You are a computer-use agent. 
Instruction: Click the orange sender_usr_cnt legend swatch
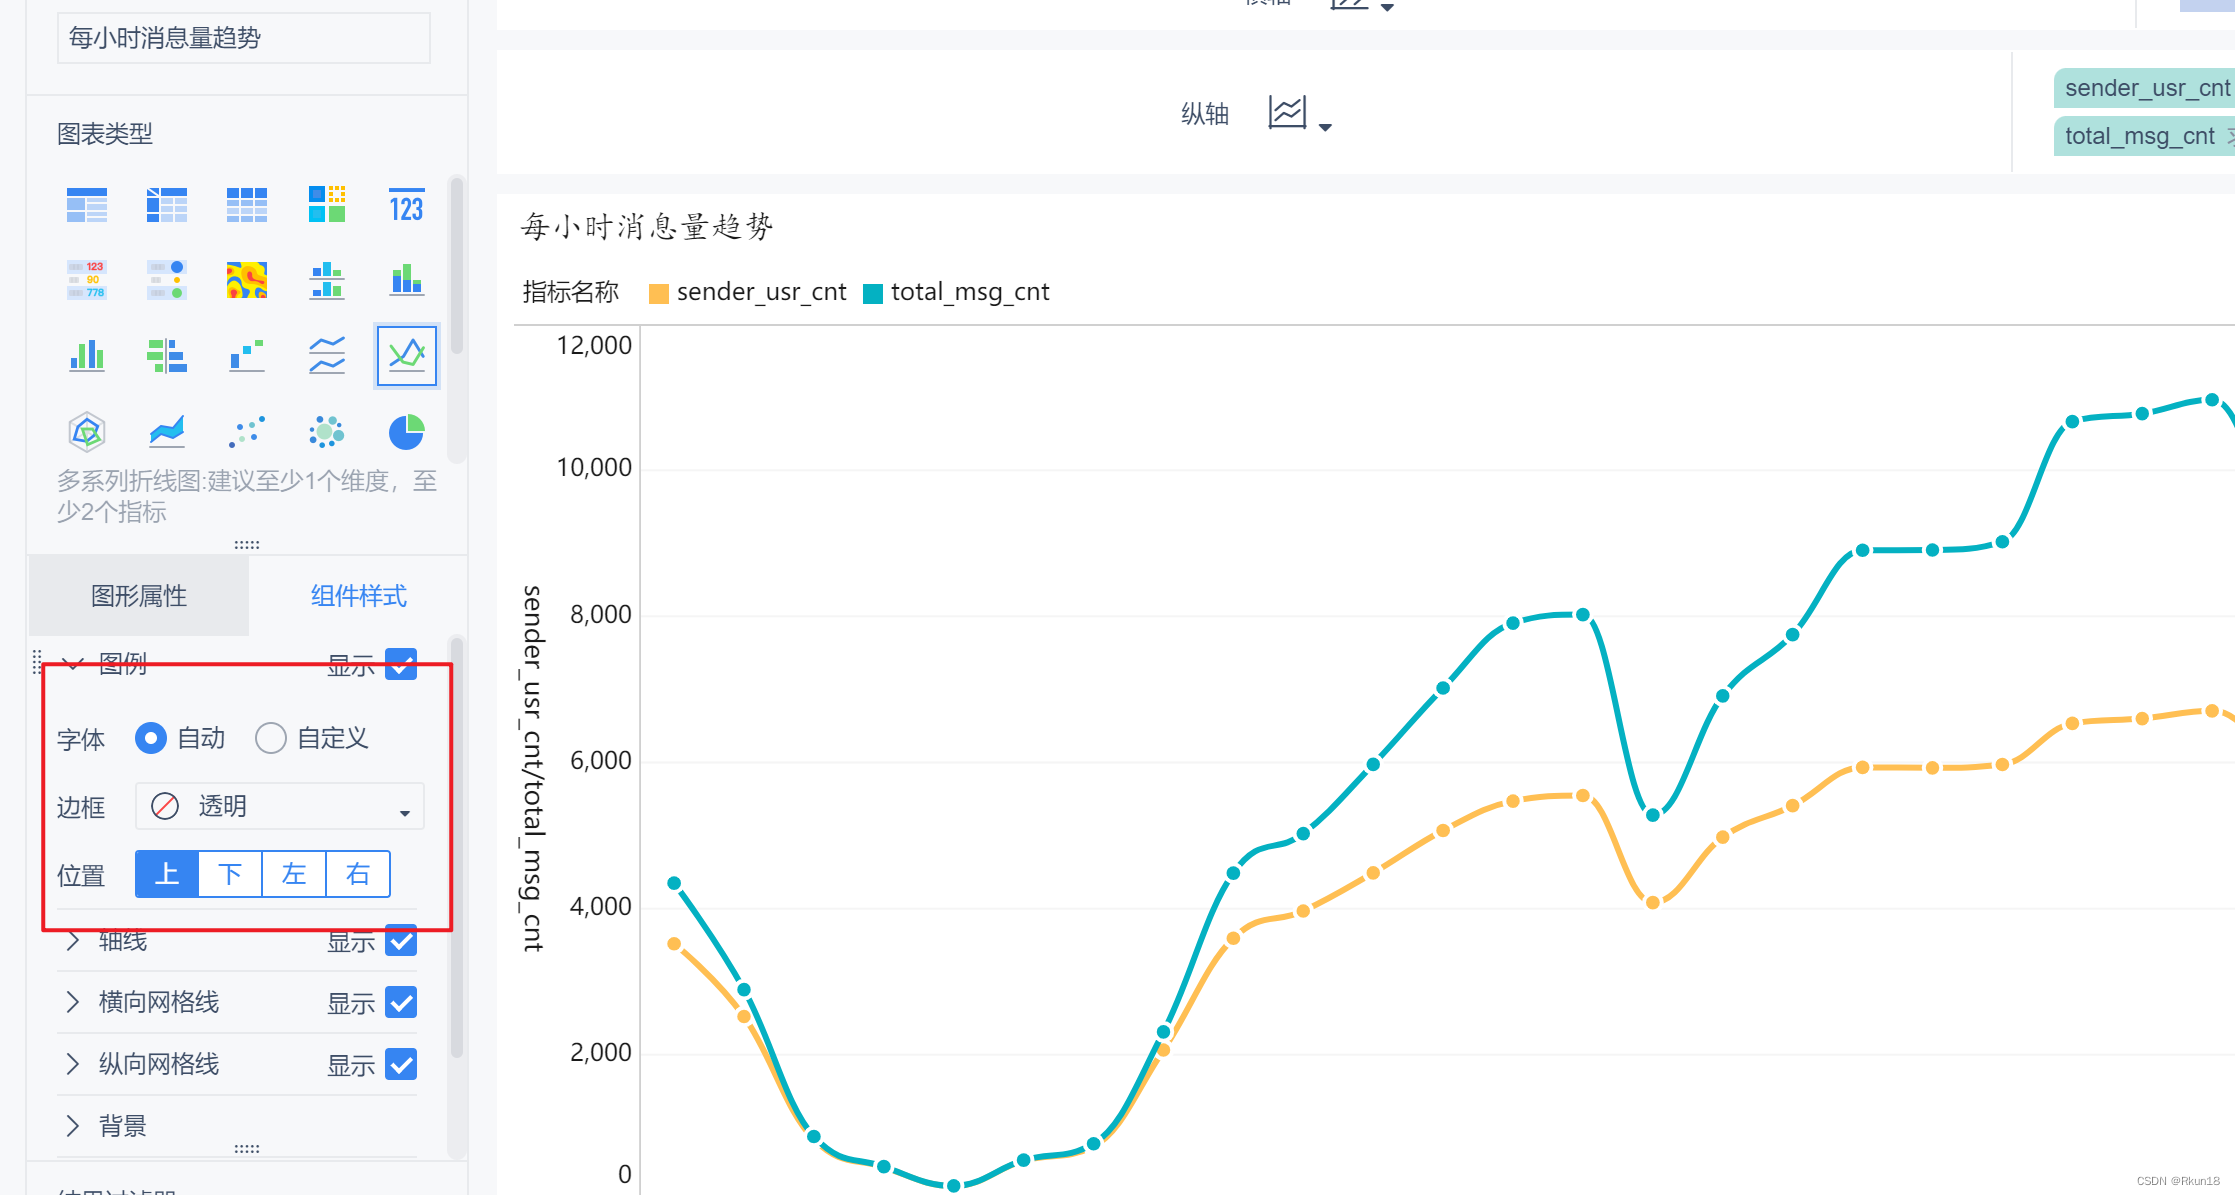[x=659, y=293]
